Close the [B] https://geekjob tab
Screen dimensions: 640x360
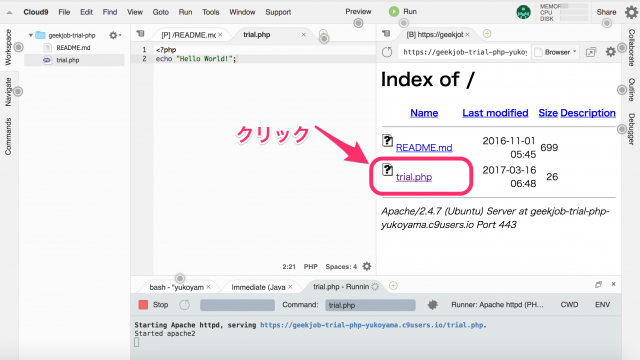467,34
